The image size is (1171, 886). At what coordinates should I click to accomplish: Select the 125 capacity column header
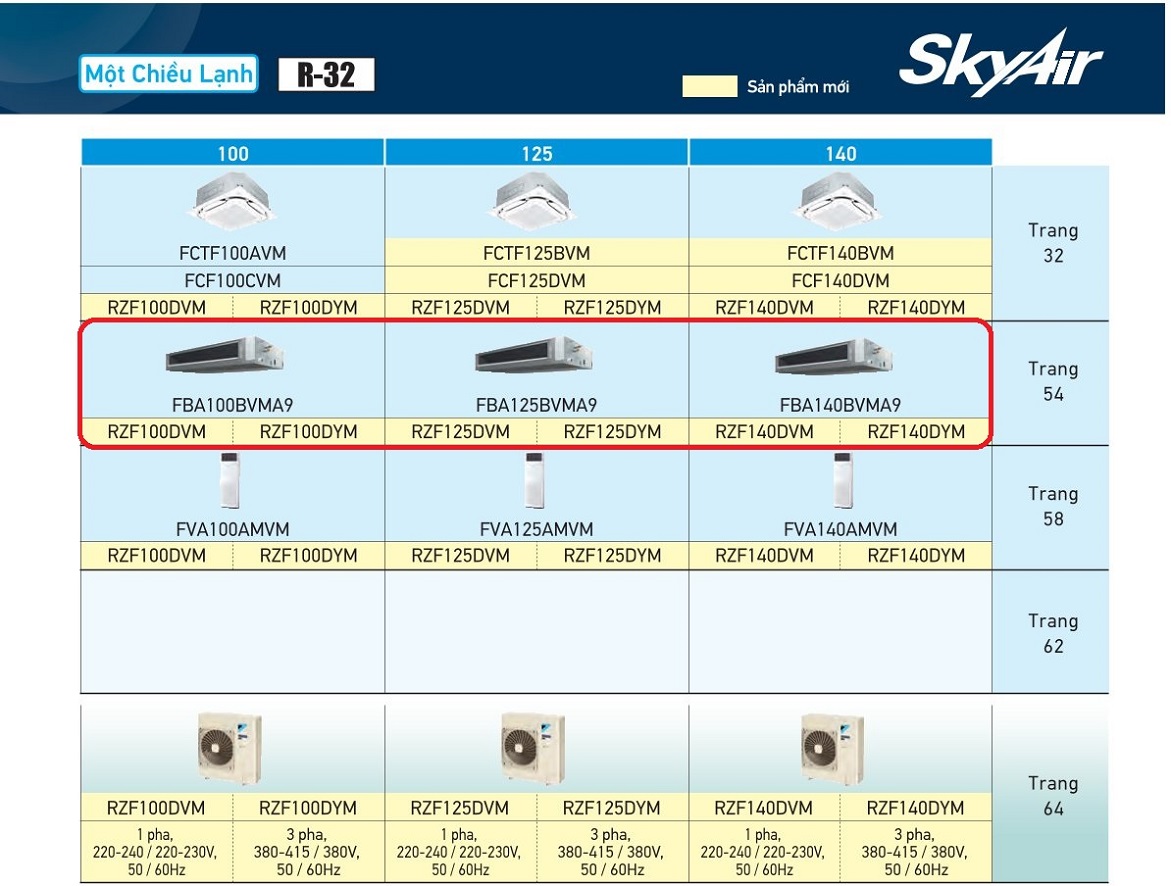click(x=536, y=153)
